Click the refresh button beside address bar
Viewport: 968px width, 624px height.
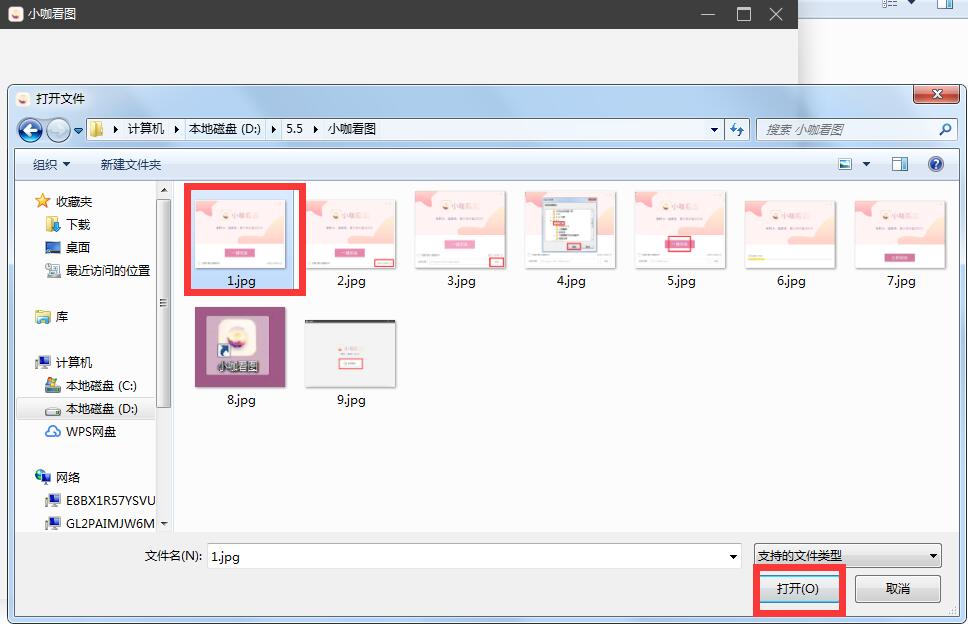click(x=738, y=129)
